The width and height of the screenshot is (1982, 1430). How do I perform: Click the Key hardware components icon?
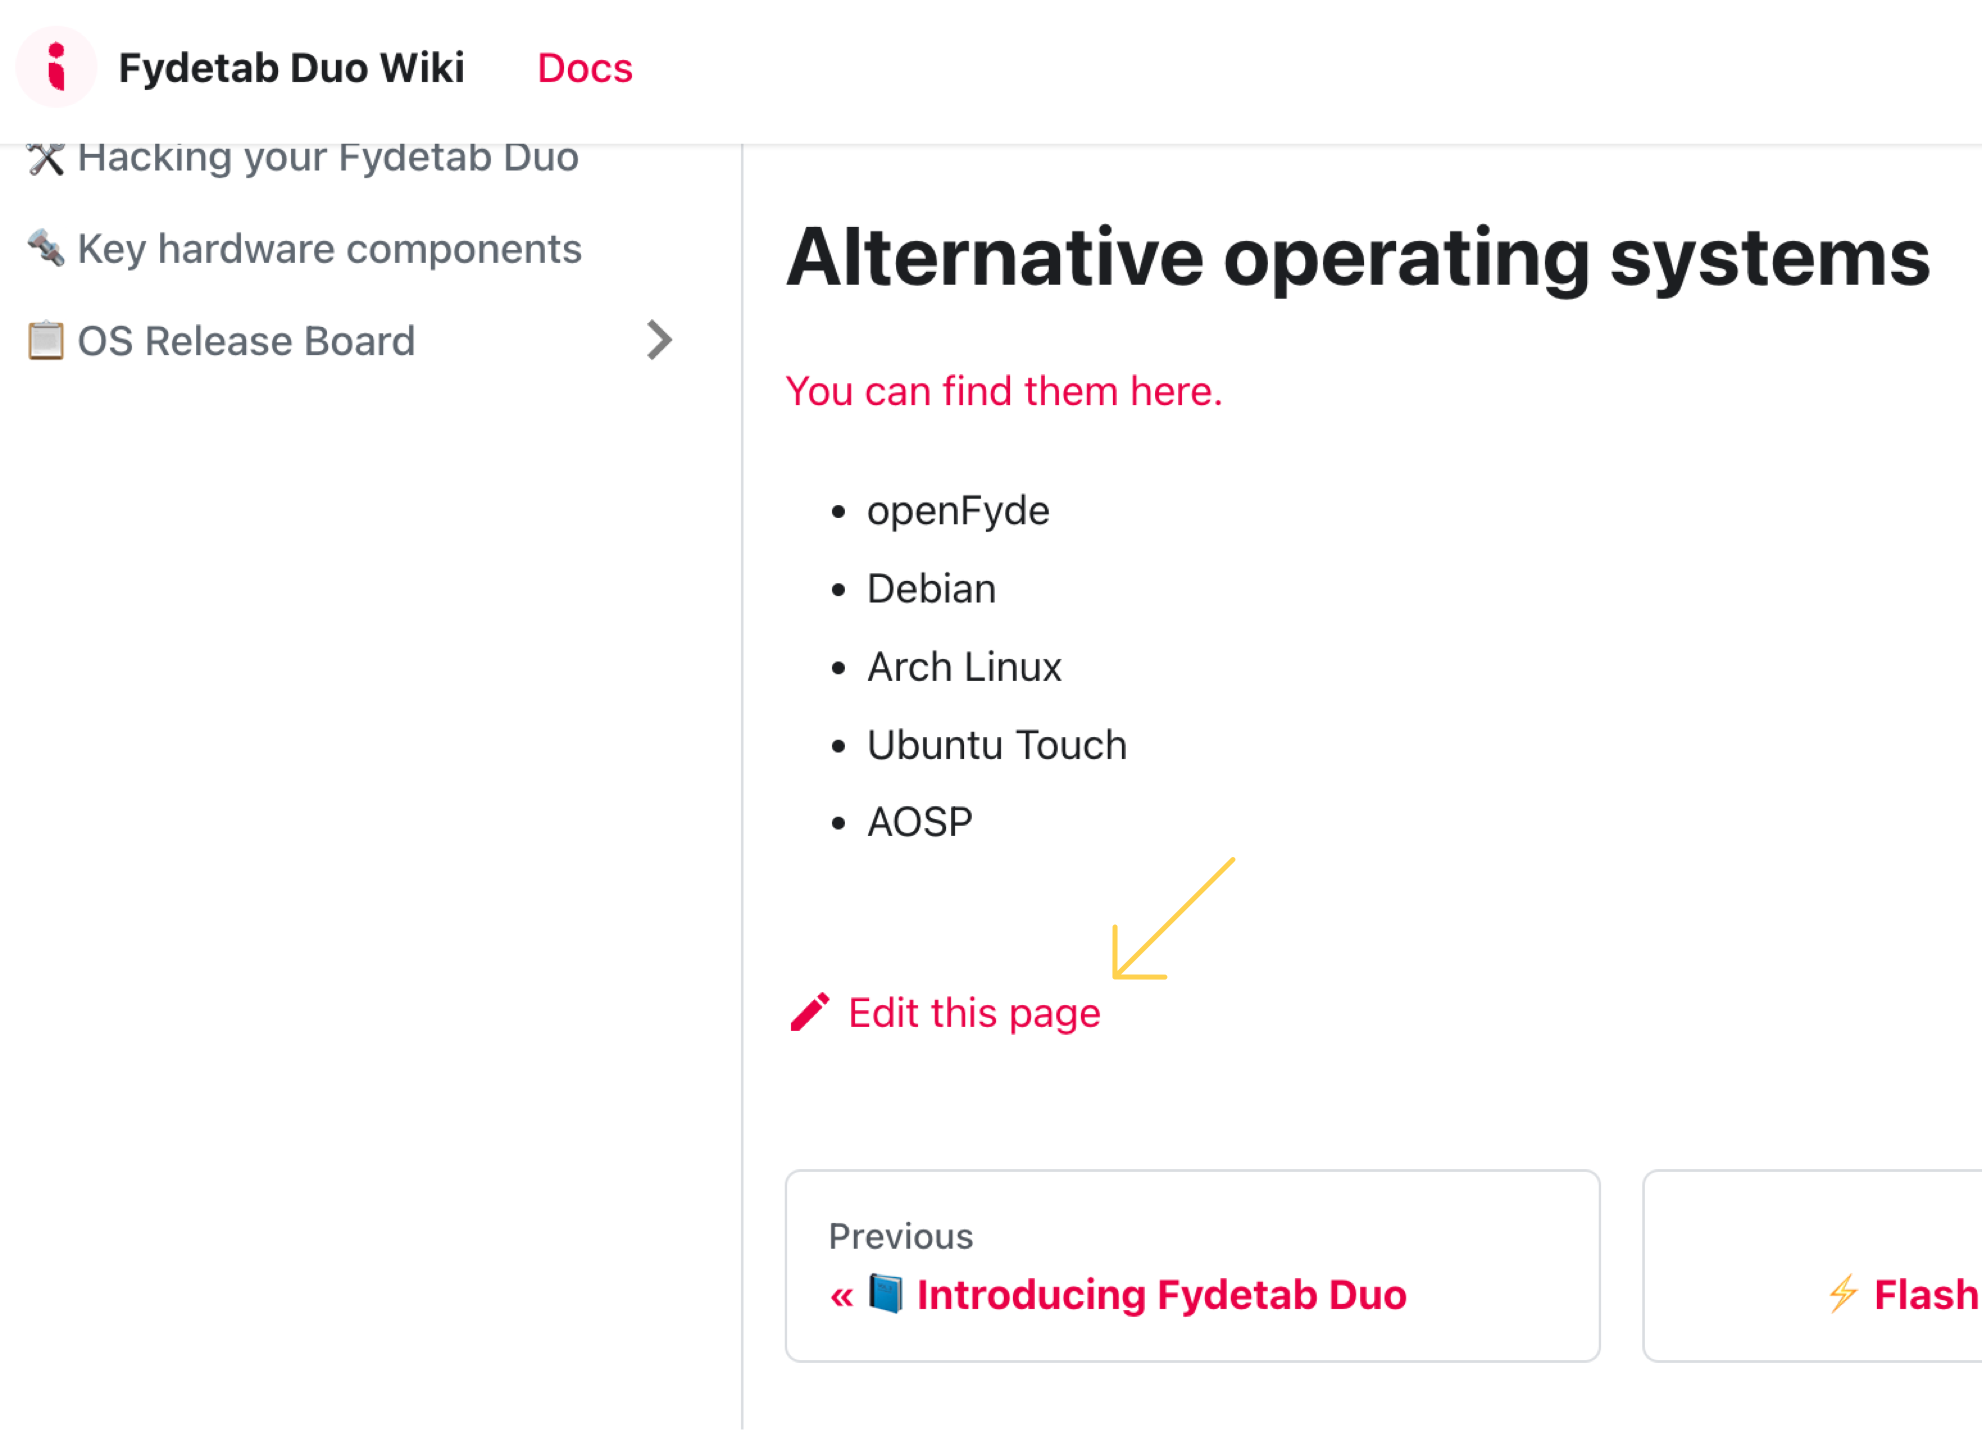[x=46, y=248]
